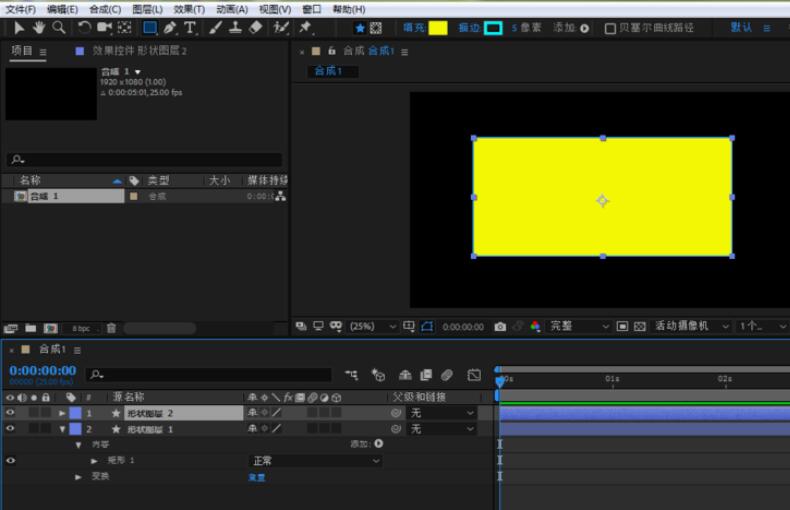Hide shape layer 1 using eye icon
Image resolution: width=790 pixels, height=510 pixels.
(x=10, y=429)
